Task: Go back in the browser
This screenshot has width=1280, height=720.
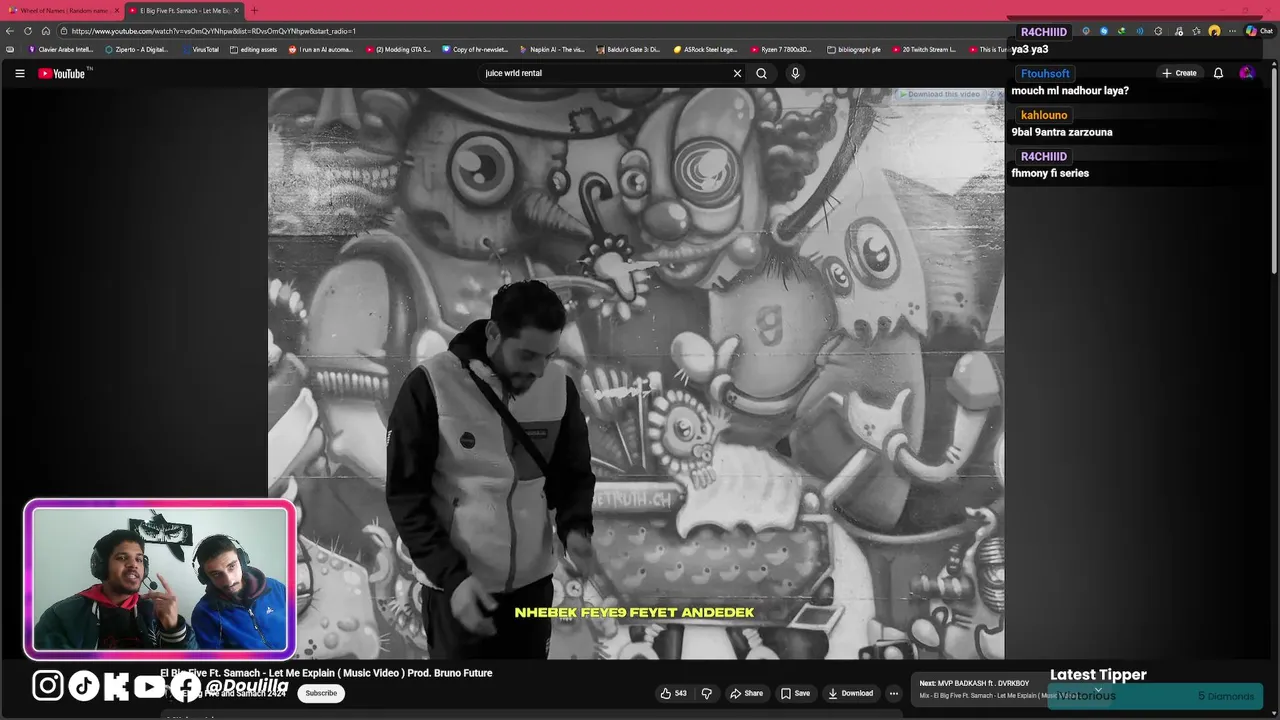Action: 10,31
